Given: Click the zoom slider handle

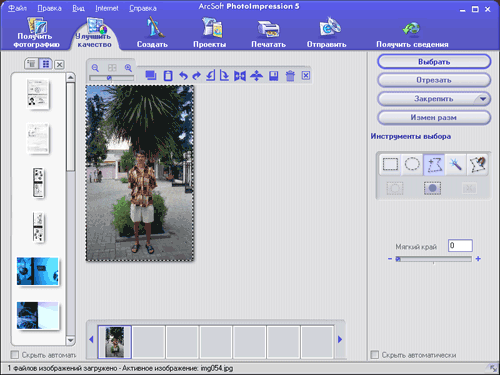Looking at the screenshot, I should 109,78.
